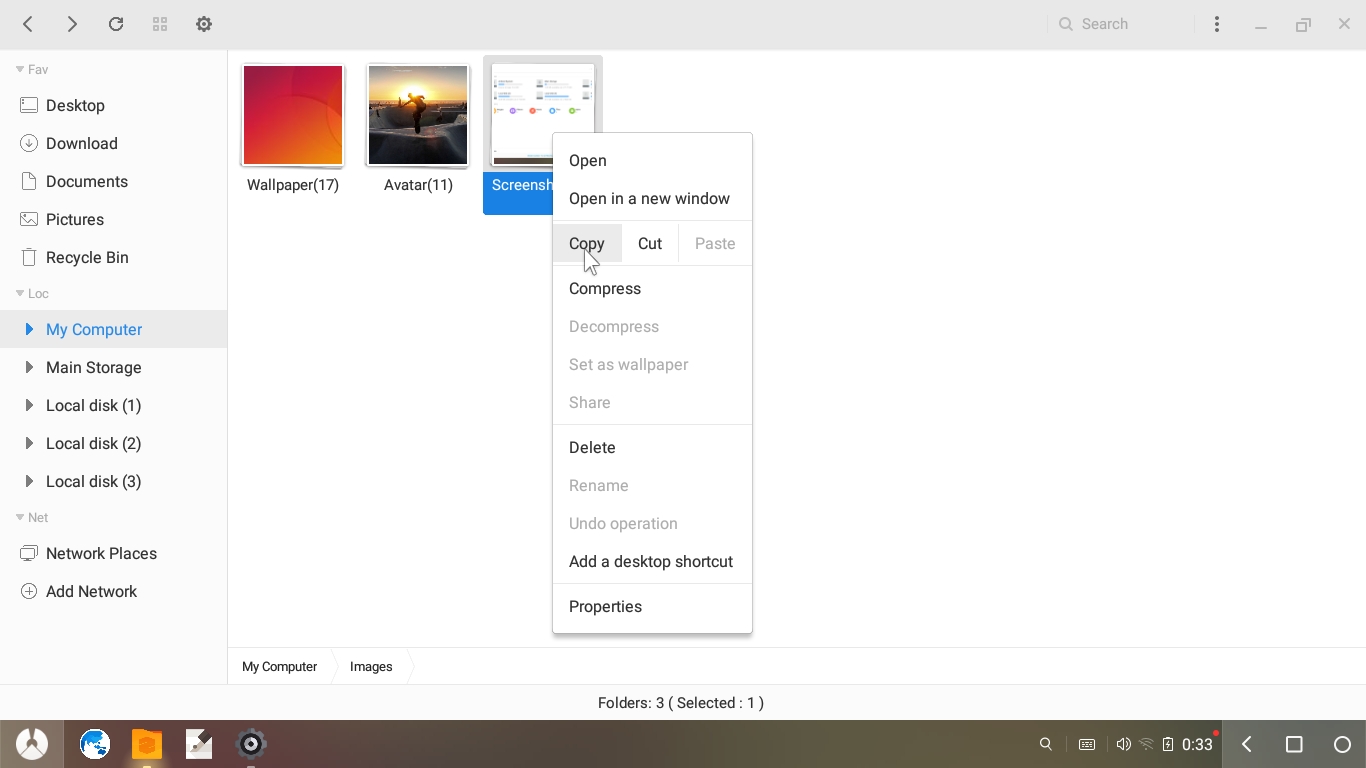Open the settings gear icon
1366x768 pixels.
pos(204,24)
